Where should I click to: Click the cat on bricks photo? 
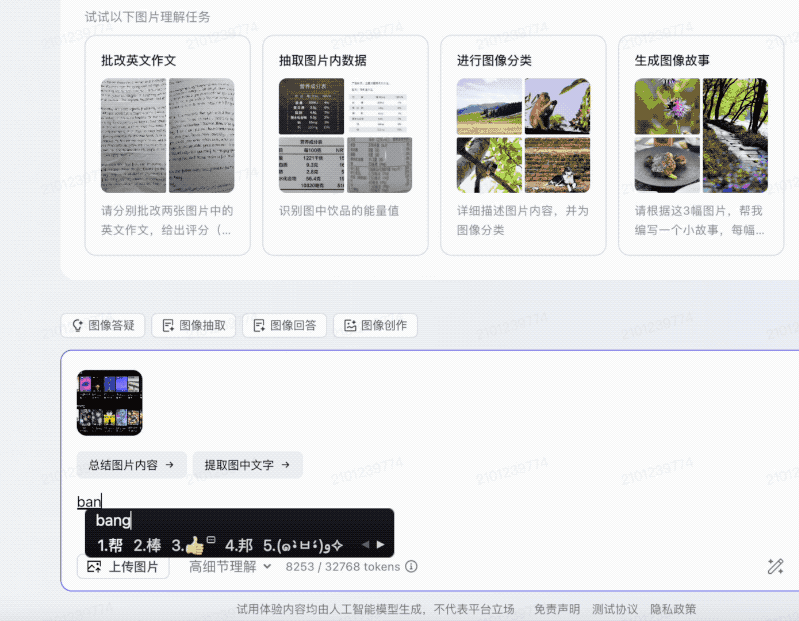[557, 165]
